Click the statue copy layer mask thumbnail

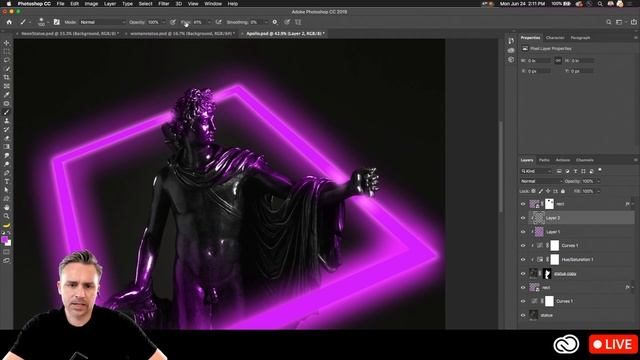click(x=547, y=273)
